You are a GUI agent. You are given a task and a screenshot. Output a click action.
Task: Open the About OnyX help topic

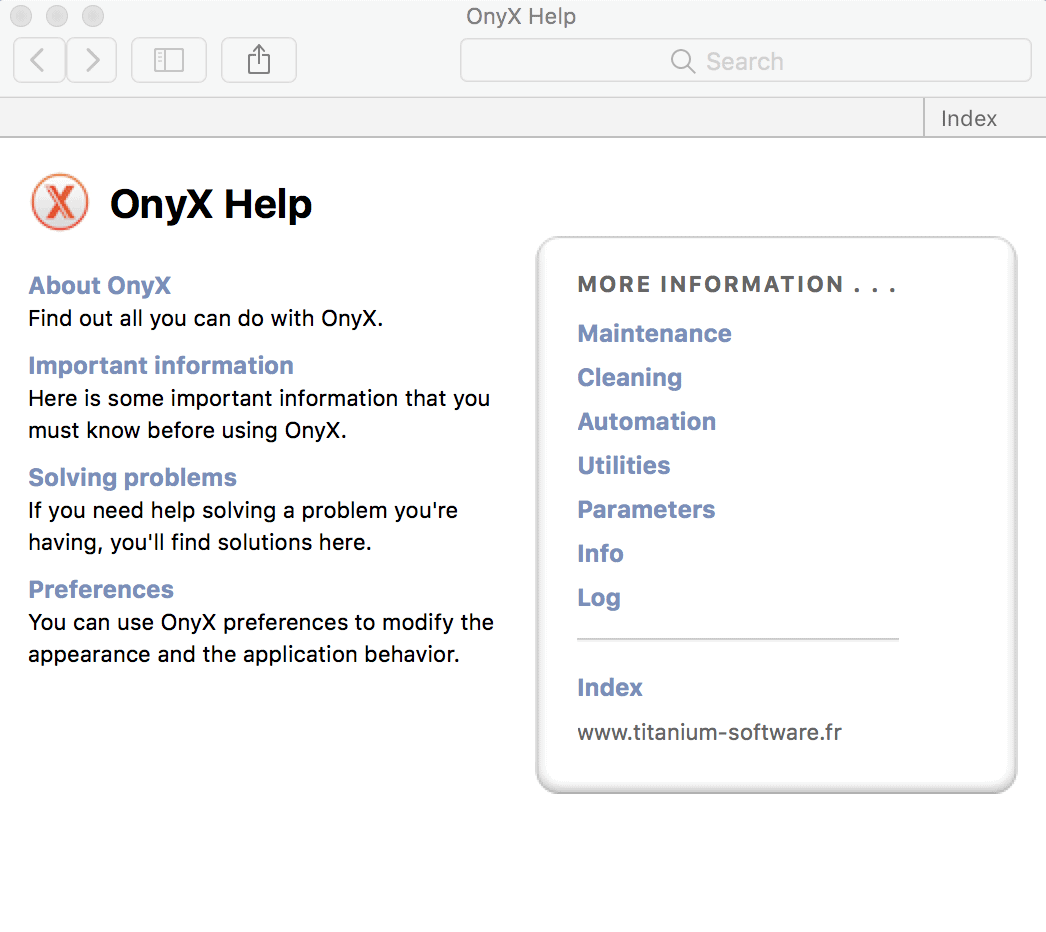click(99, 285)
